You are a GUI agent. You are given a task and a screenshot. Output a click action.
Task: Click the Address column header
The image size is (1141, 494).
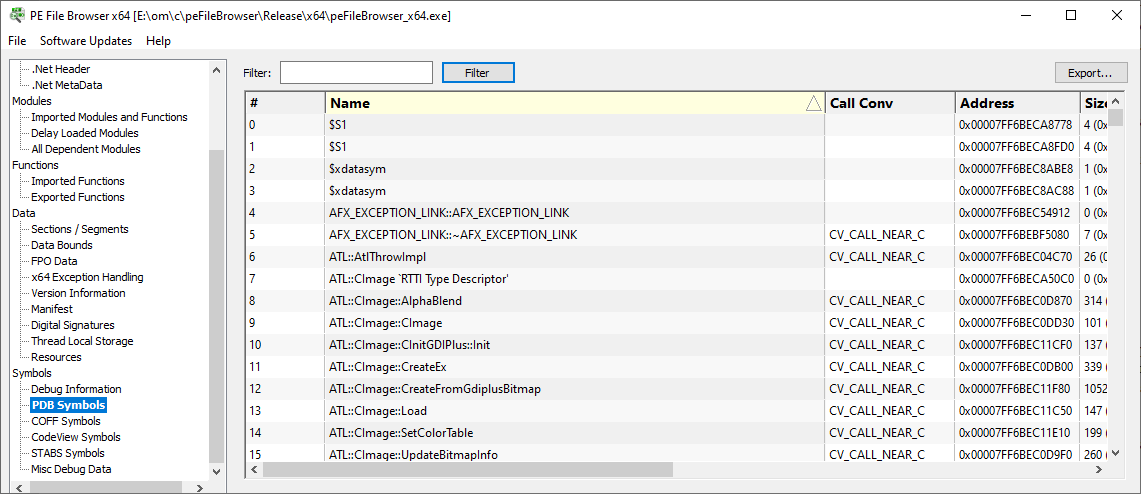click(x=1017, y=103)
